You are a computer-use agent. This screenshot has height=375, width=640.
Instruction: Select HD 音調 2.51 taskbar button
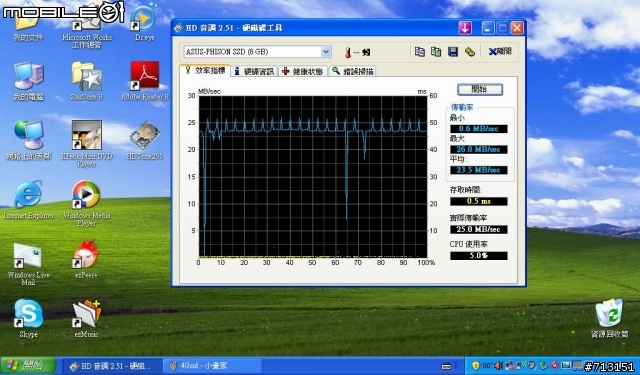pos(112,366)
